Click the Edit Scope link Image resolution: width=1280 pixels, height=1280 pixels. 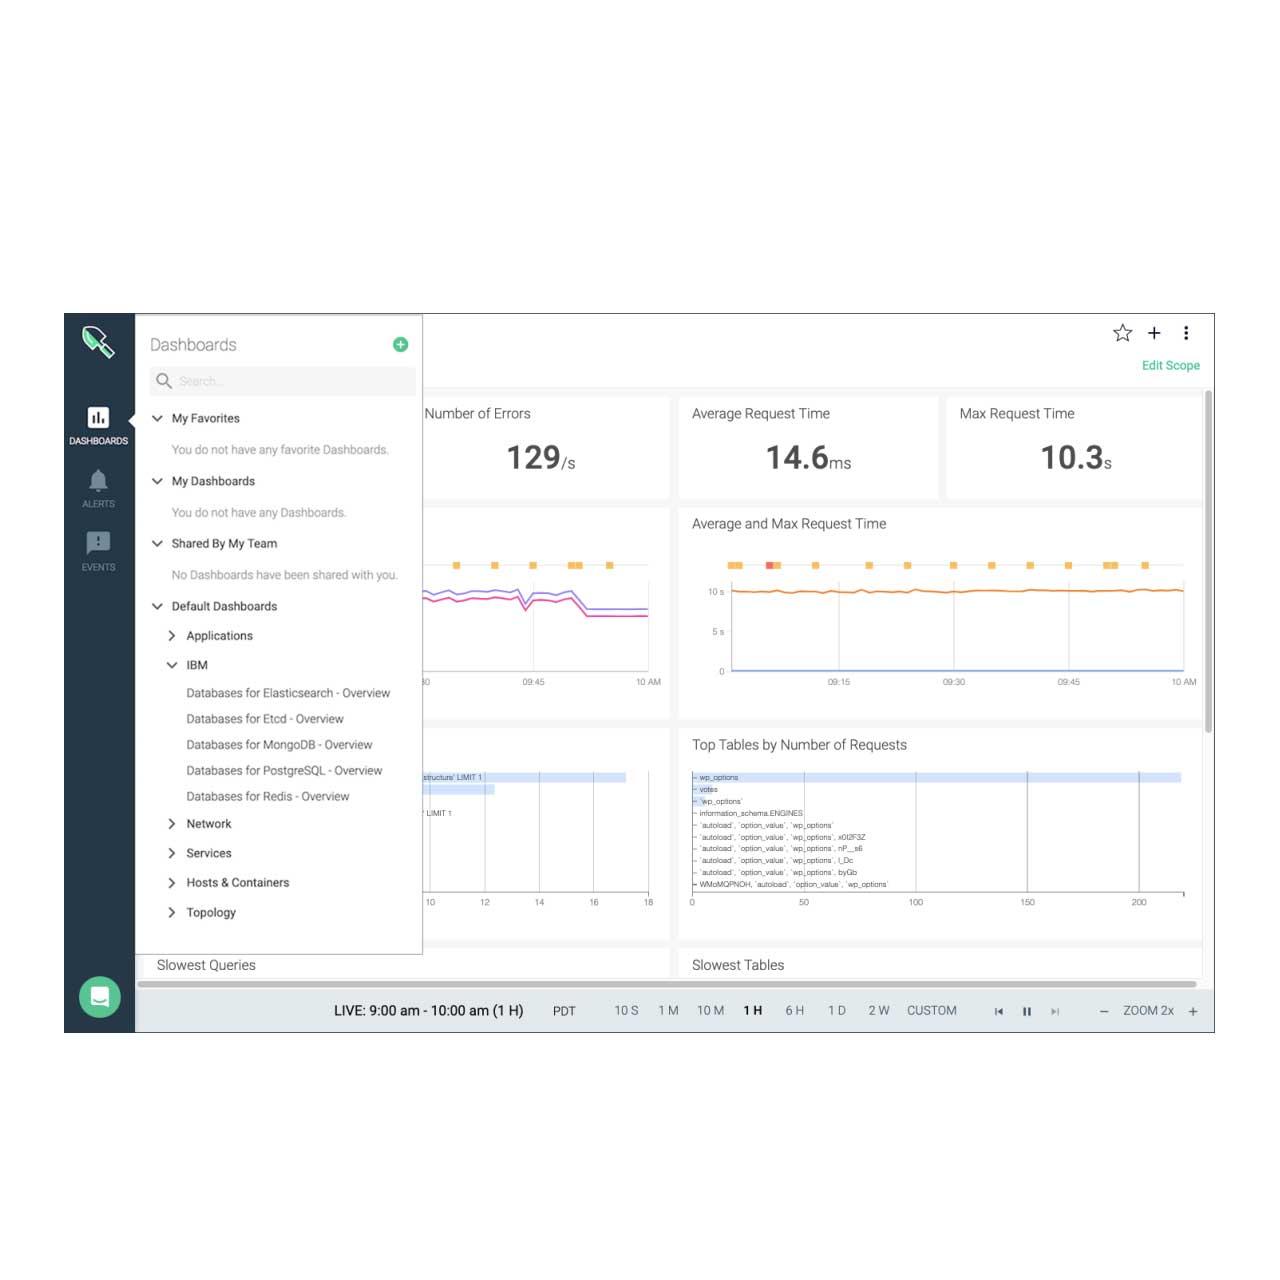(1170, 365)
